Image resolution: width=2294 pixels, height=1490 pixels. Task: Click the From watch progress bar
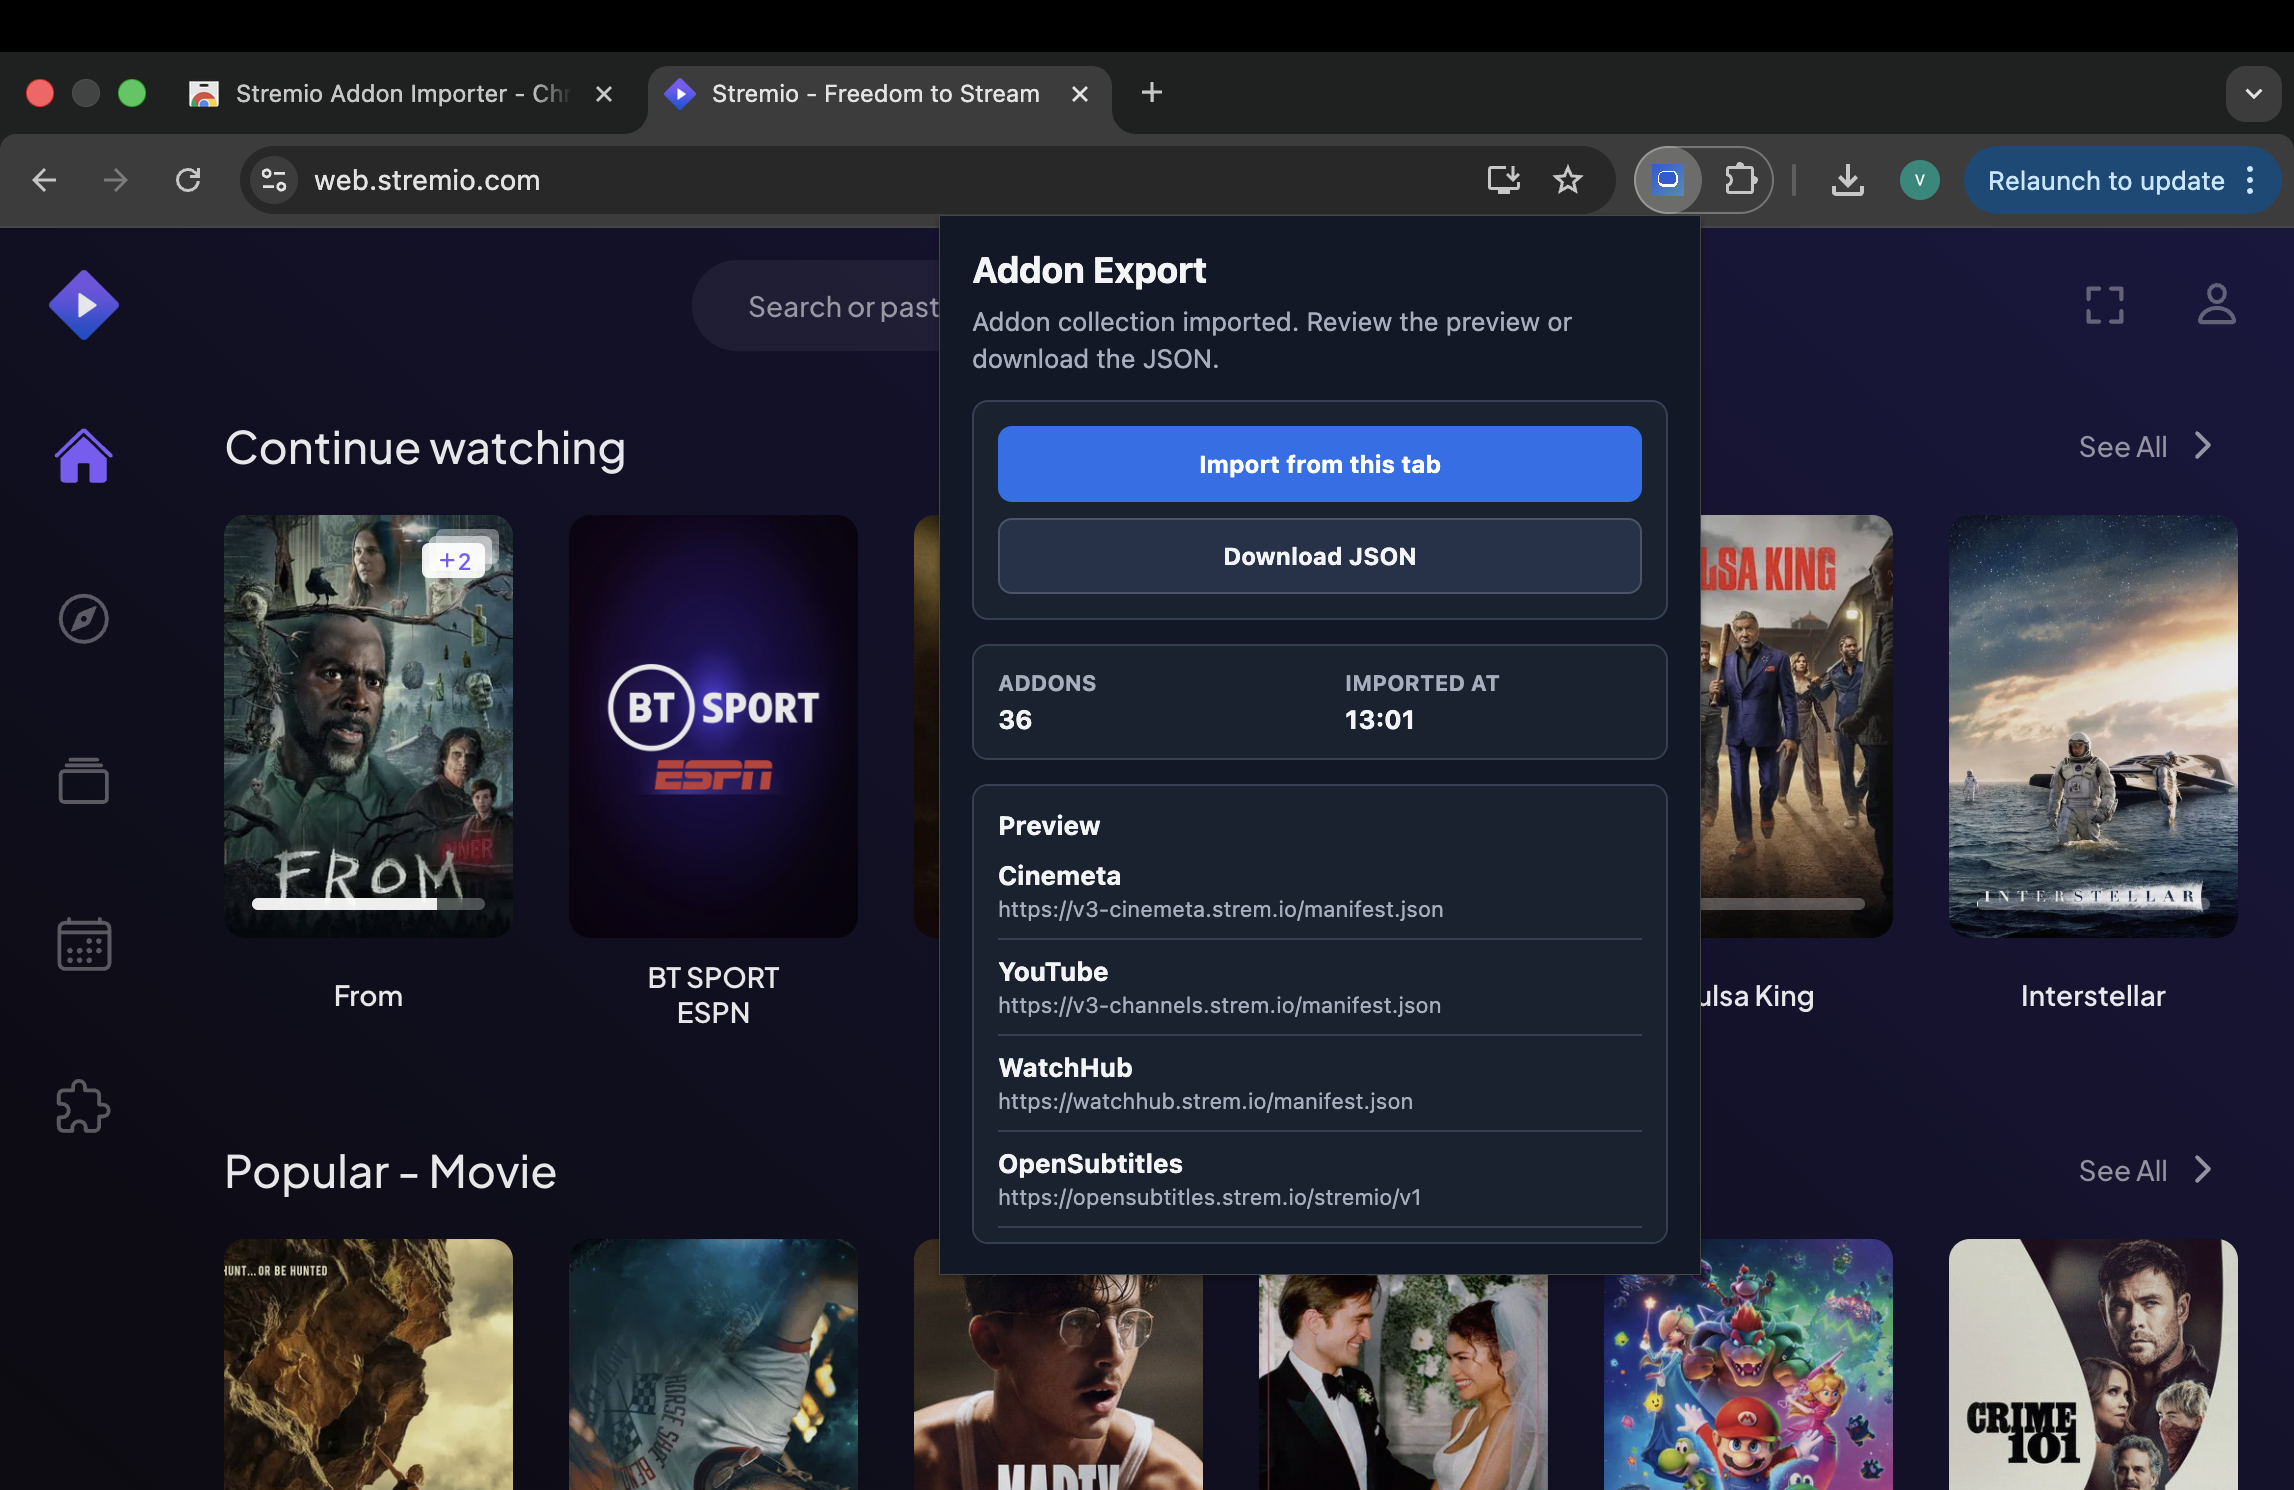tap(368, 904)
